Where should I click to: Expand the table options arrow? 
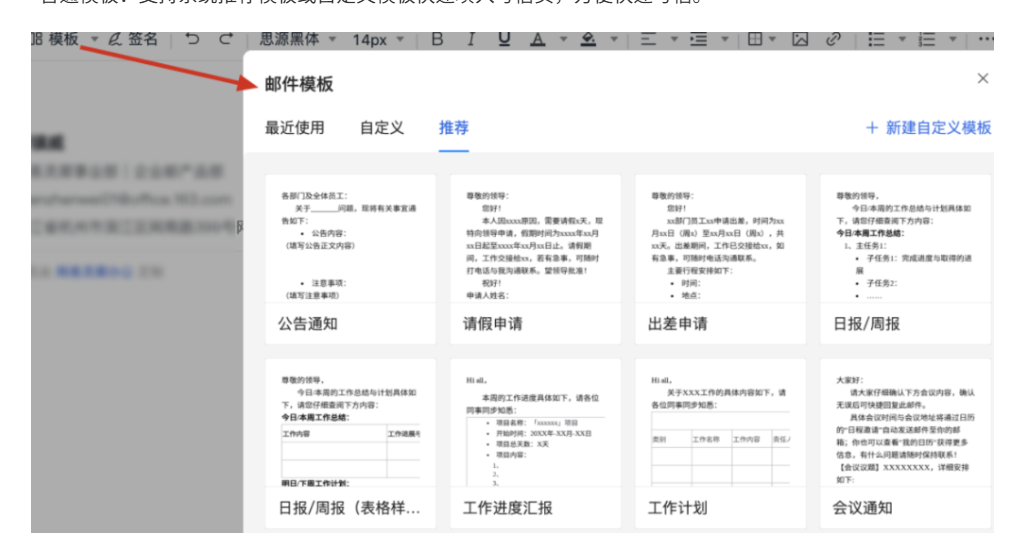(772, 40)
